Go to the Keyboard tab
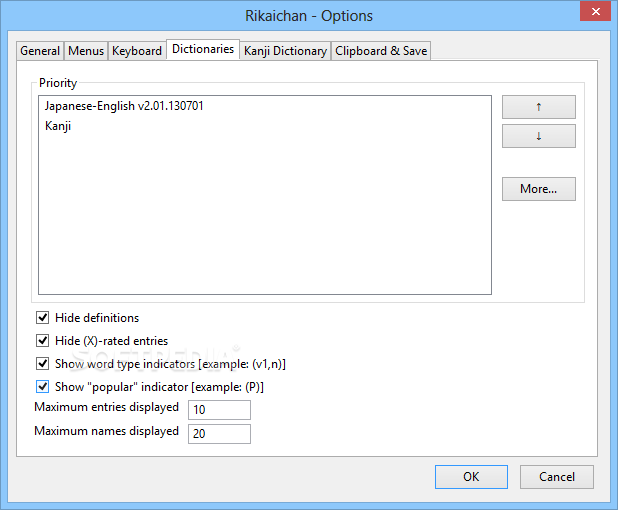 [x=137, y=51]
